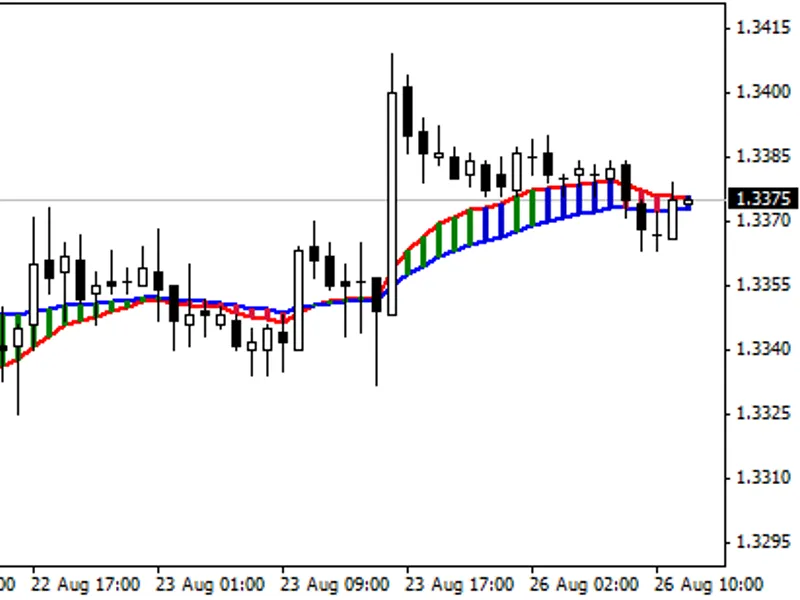Click the 22 Aug 17:00 time label
This screenshot has width=800, height=600.
pos(85,584)
